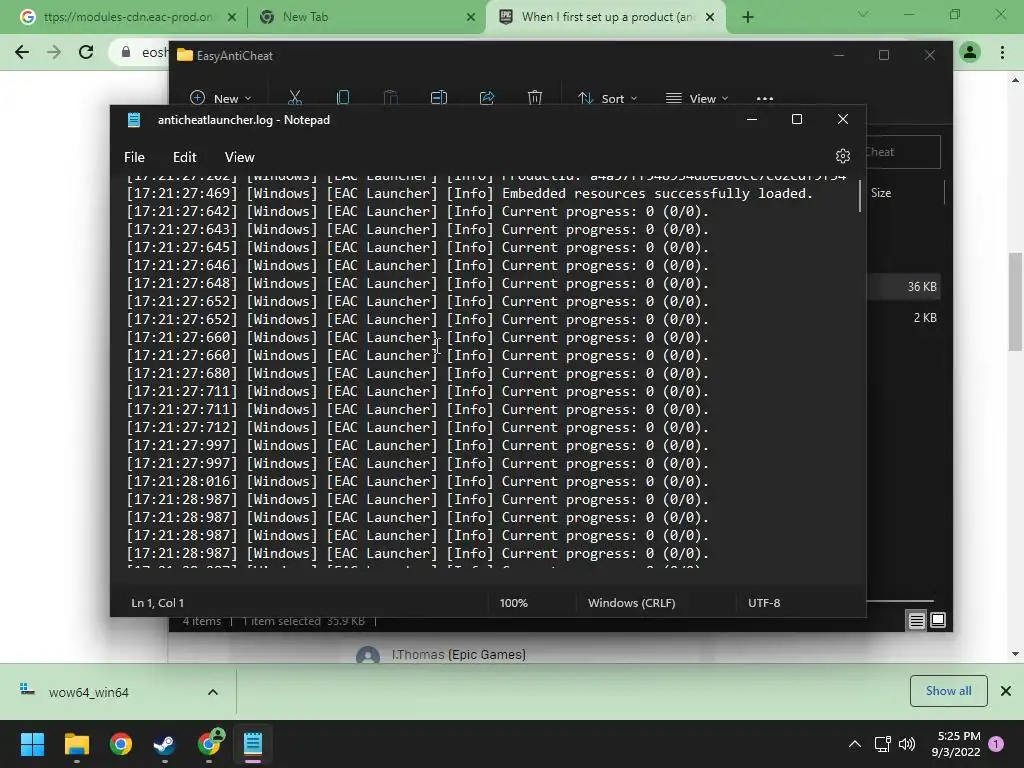Image resolution: width=1024 pixels, height=768 pixels.
Task: Click the Copy icon in File Explorer
Action: coord(342,98)
